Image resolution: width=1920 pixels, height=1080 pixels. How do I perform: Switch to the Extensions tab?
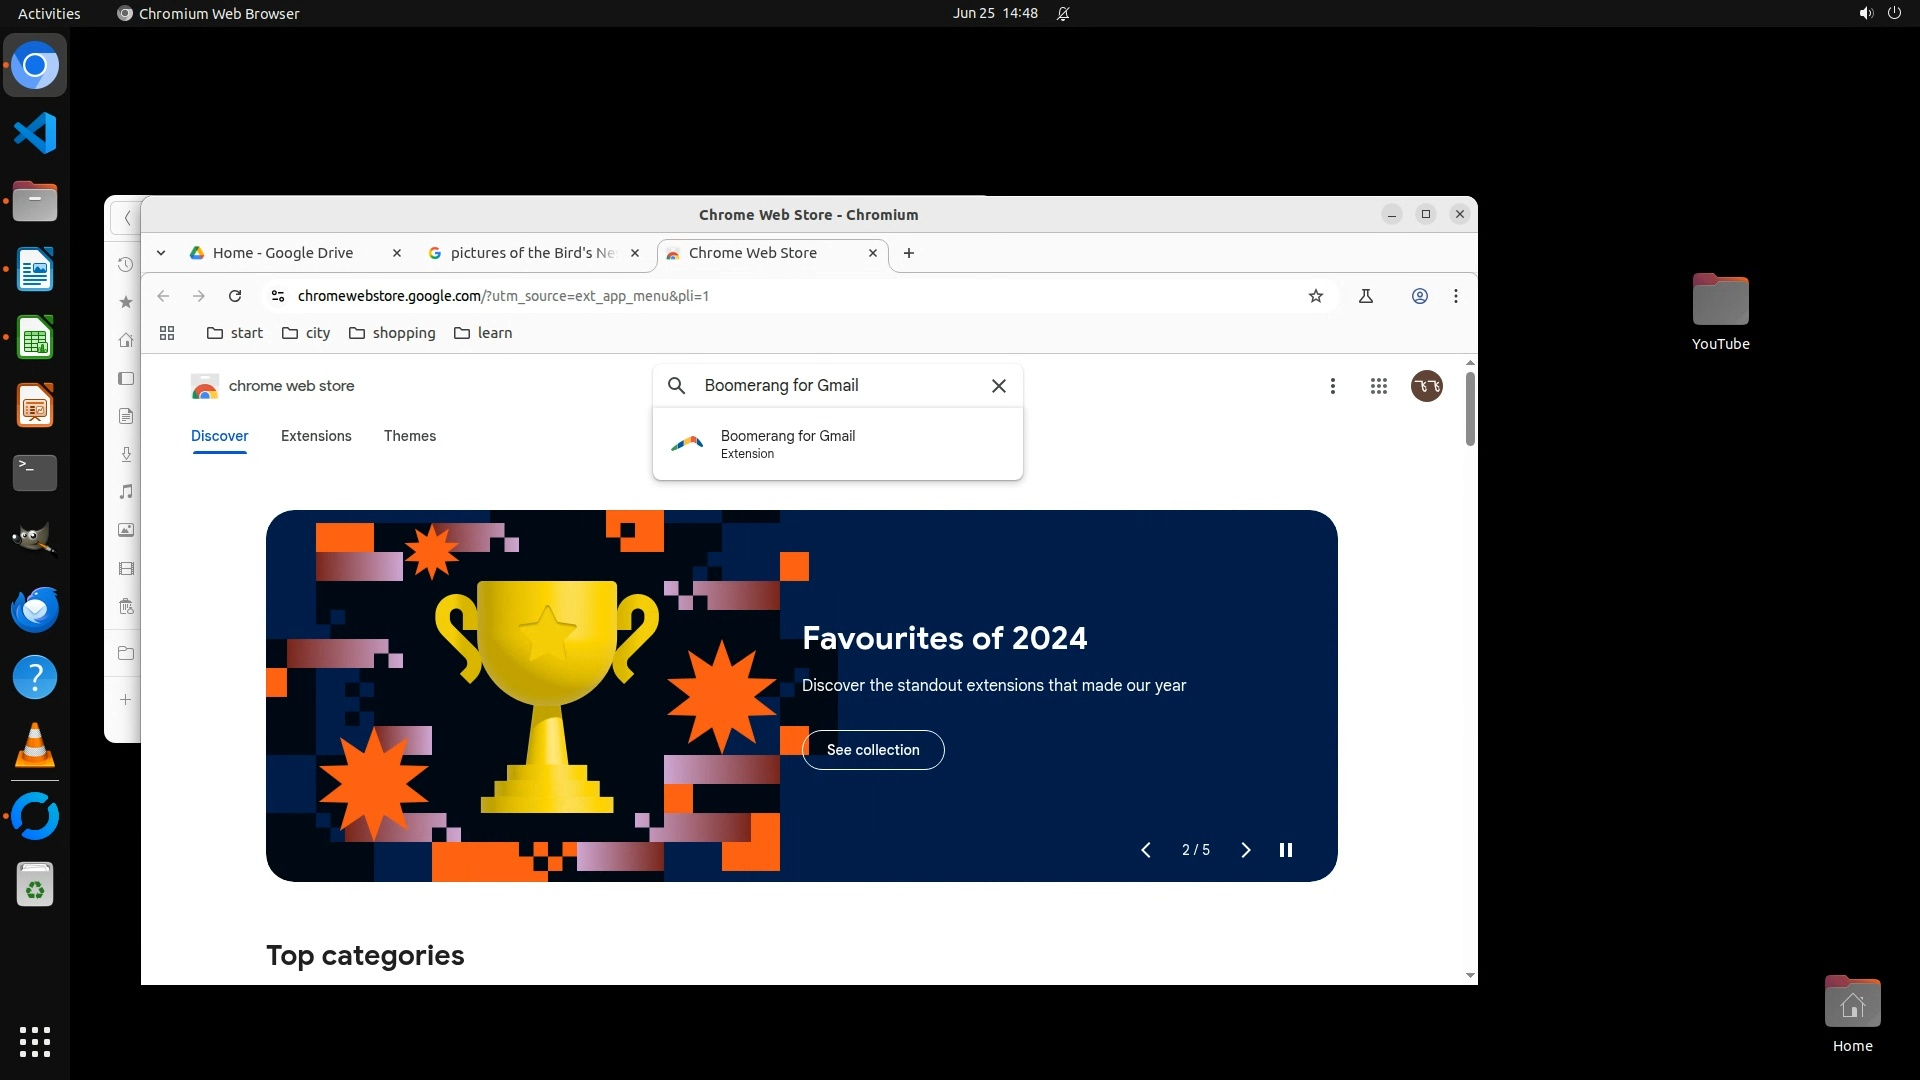pyautogui.click(x=316, y=436)
